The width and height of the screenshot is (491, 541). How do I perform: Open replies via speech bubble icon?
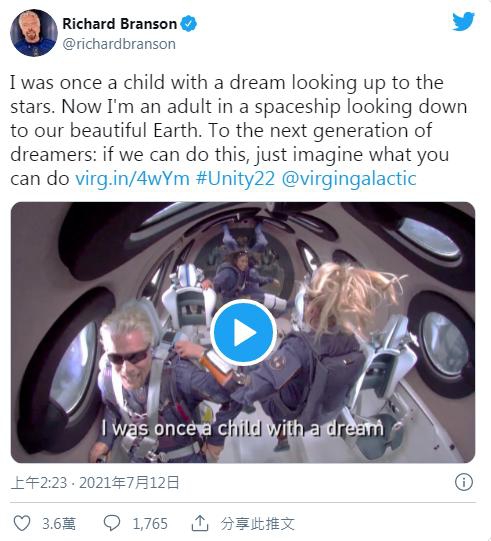[112, 523]
